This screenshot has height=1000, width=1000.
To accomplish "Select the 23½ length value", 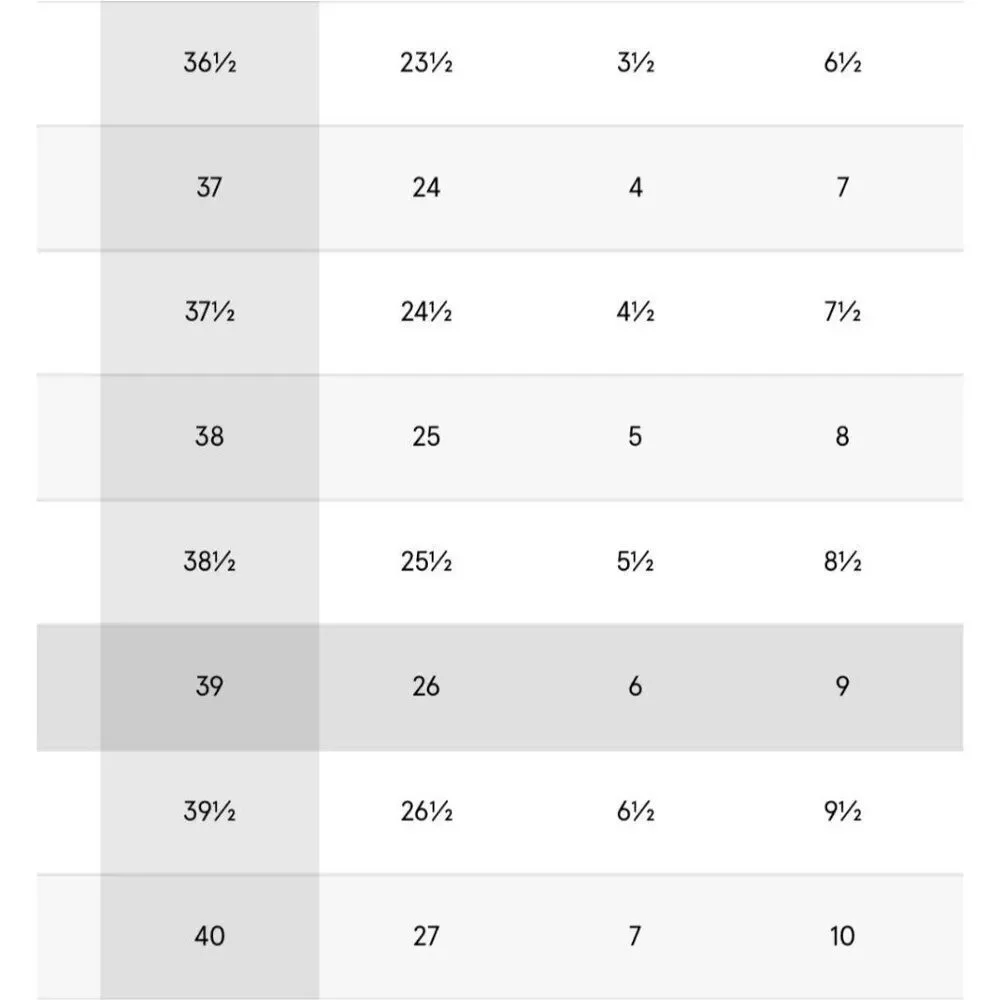I will (x=426, y=62).
